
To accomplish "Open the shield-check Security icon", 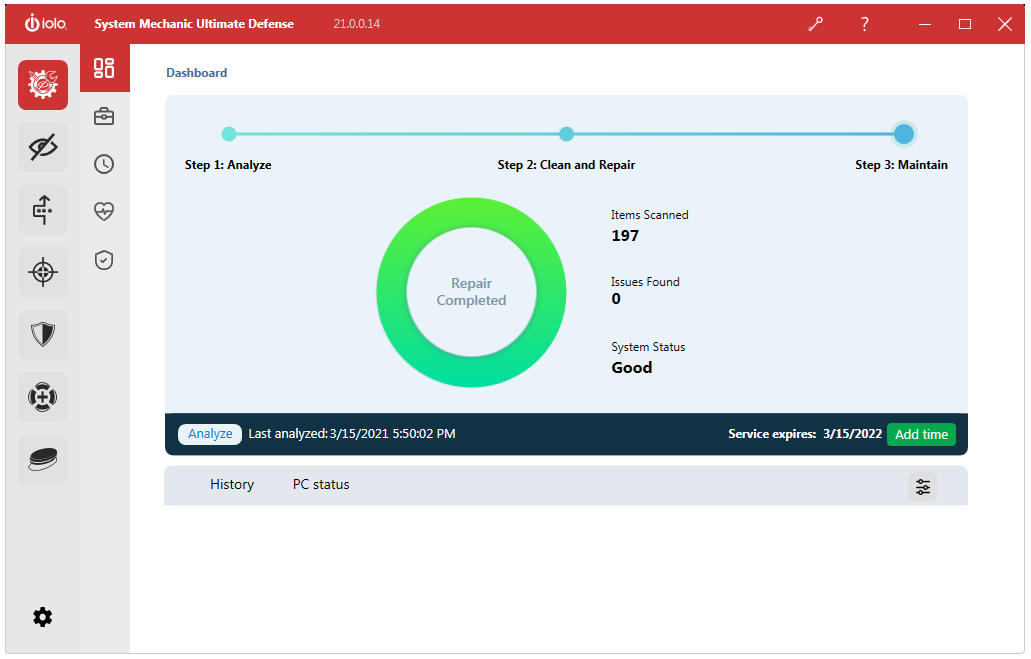I will click(x=104, y=260).
